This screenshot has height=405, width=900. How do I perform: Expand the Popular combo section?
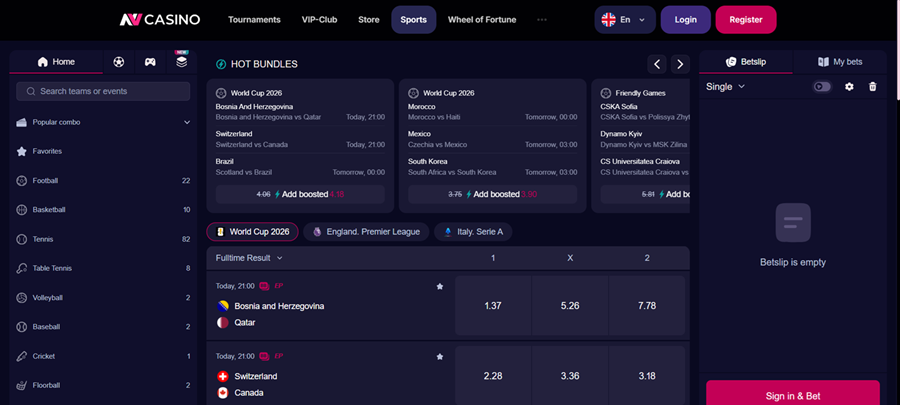coord(103,122)
